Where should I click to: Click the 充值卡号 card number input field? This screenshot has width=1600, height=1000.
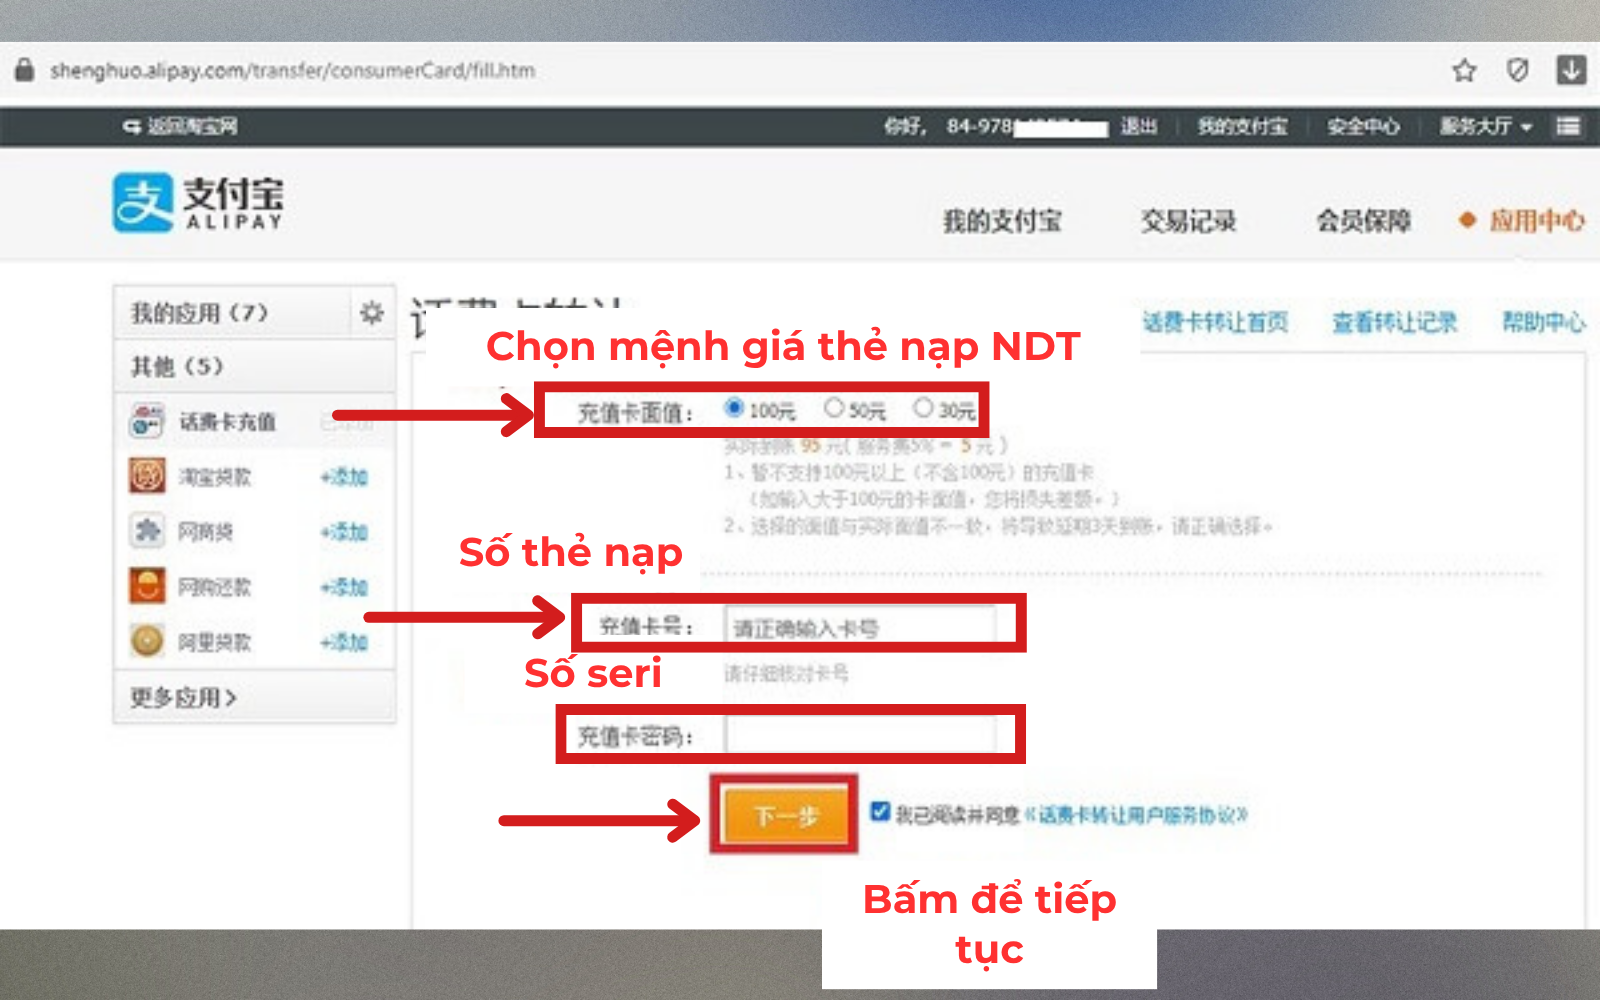click(x=860, y=627)
